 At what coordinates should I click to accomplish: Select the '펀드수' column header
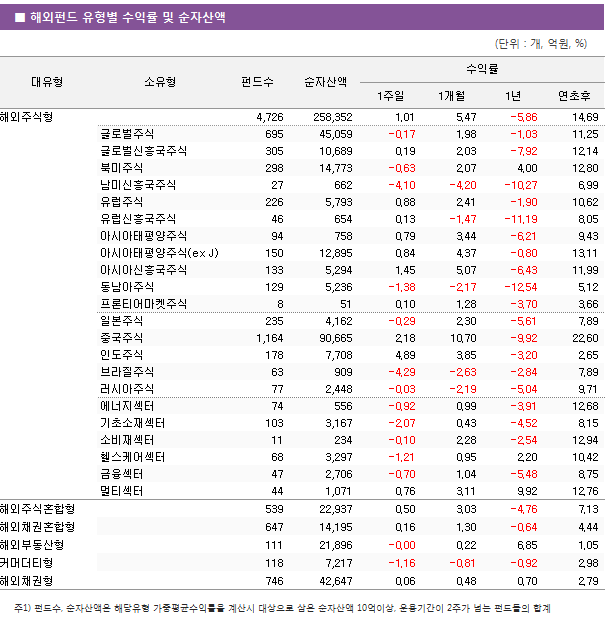pos(257,82)
